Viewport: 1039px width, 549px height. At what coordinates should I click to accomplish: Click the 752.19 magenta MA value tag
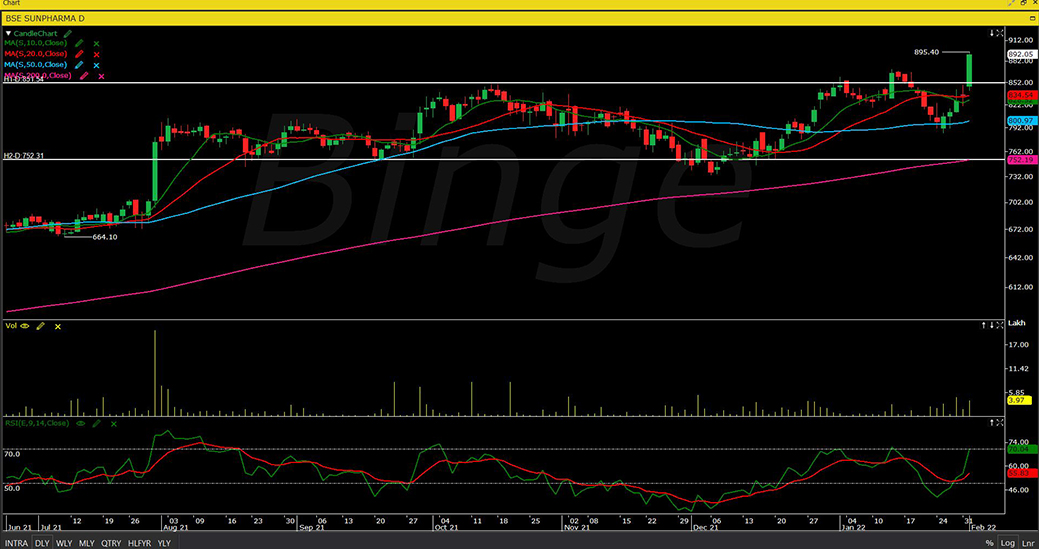pos(1021,160)
